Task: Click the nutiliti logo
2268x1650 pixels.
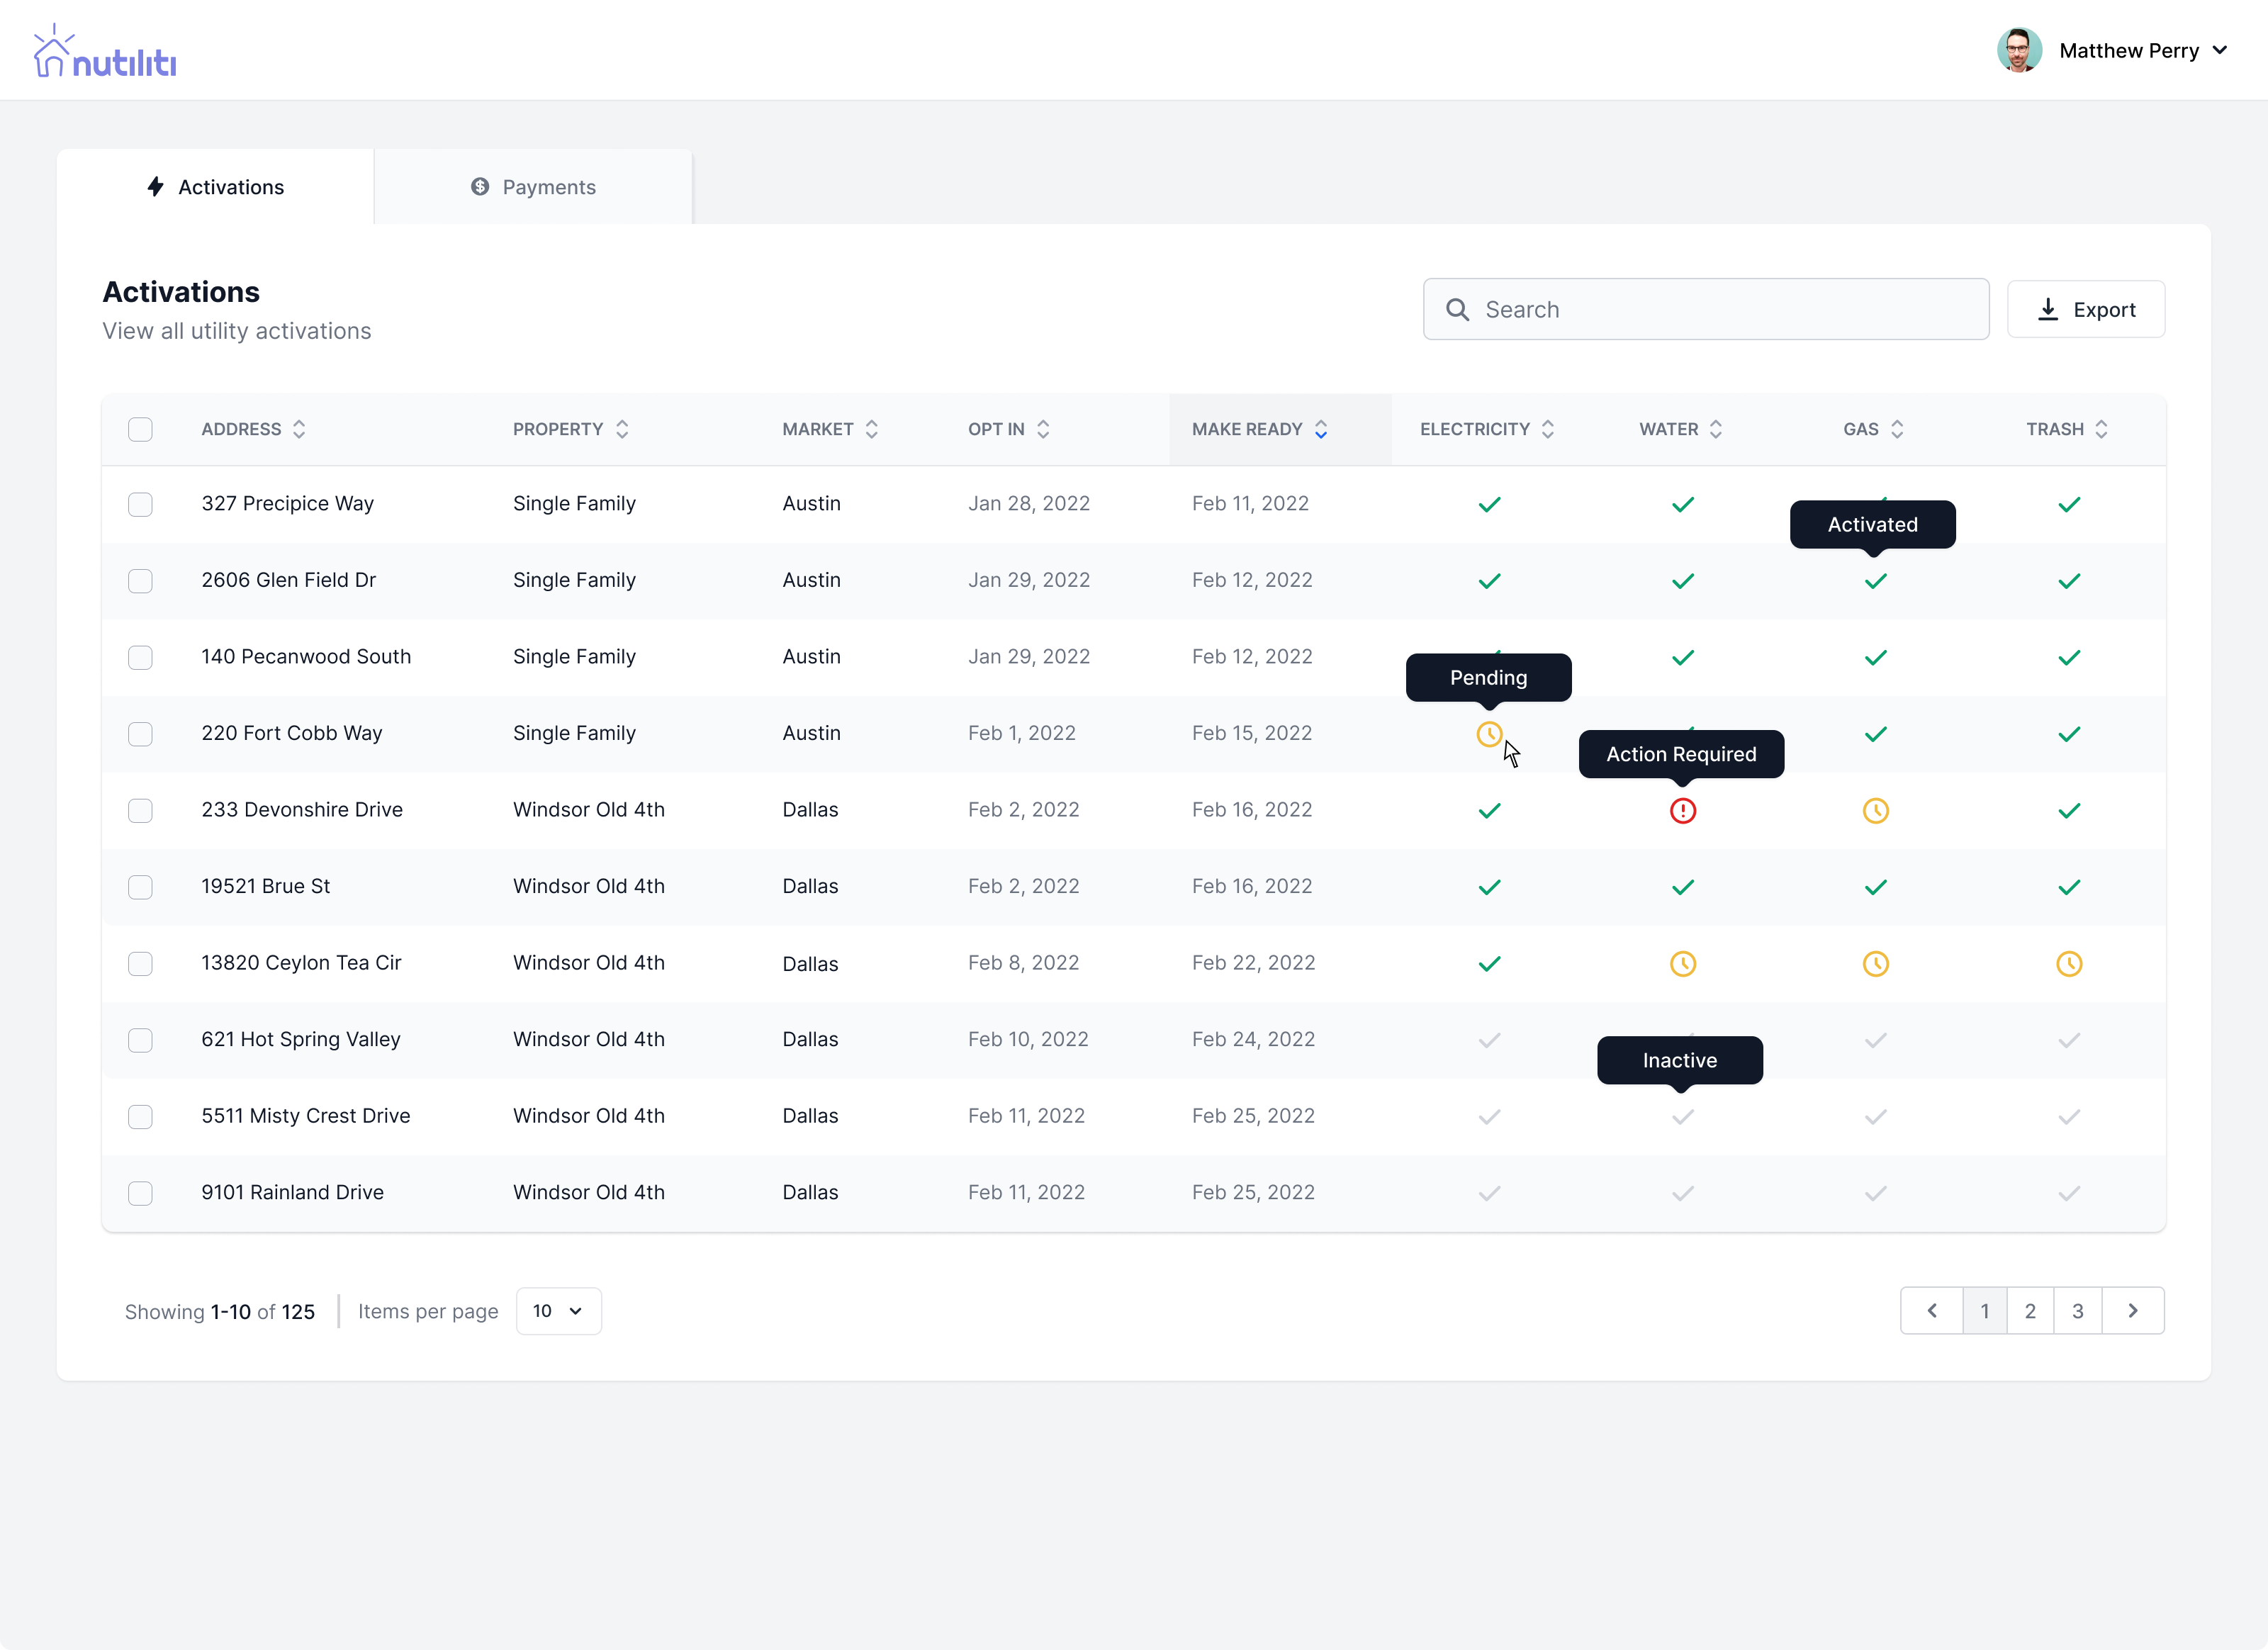Action: tap(105, 52)
